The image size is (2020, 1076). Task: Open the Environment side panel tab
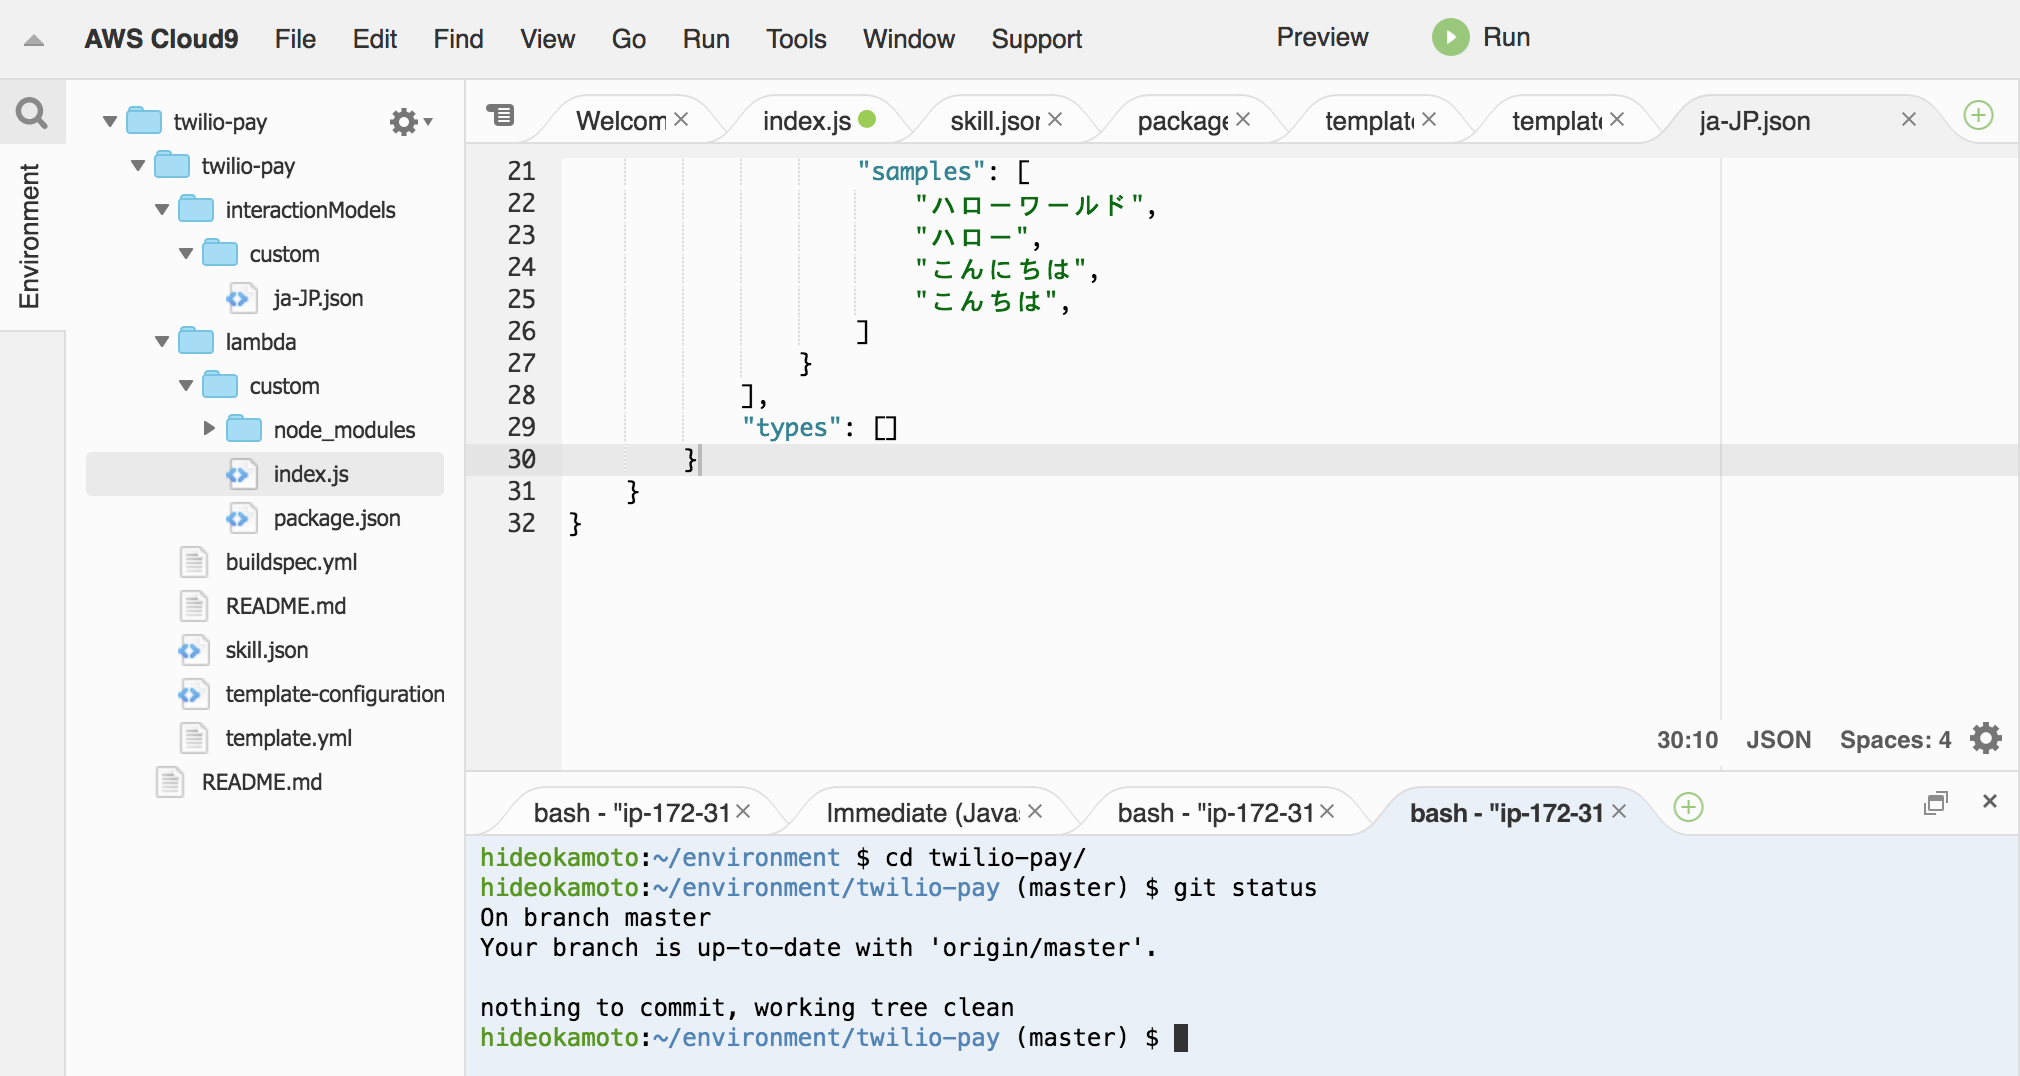point(30,236)
